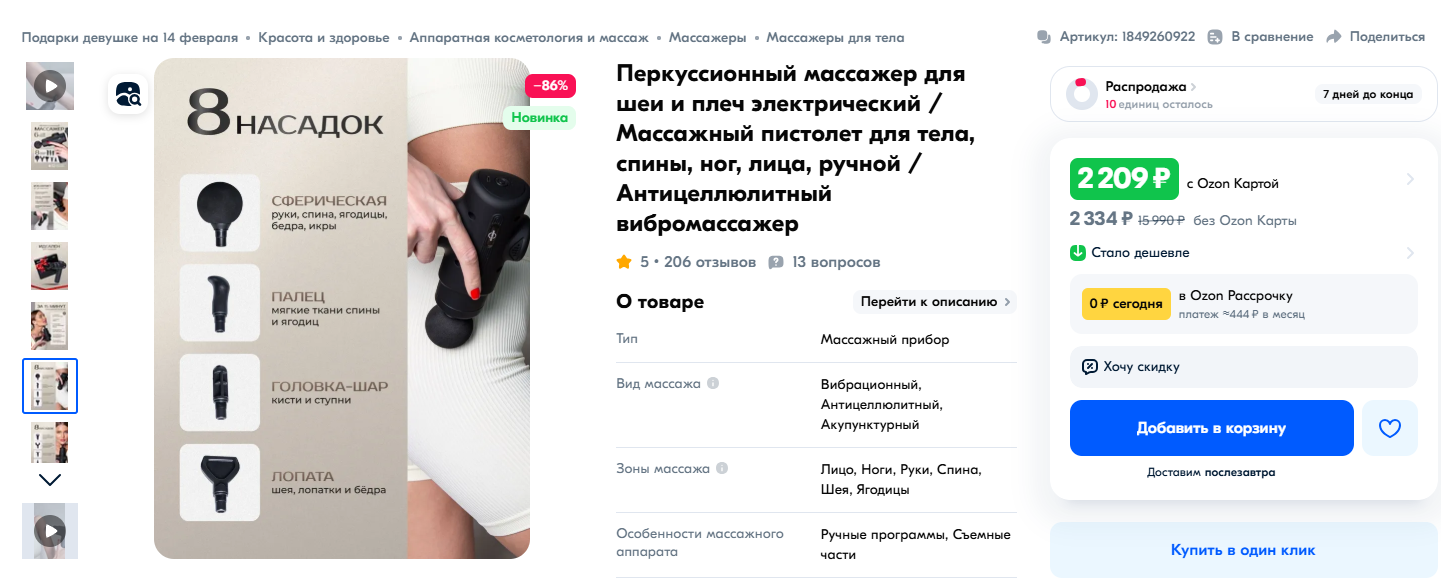This screenshot has width=1441, height=580.
Task: Show more thumbnails with down chevron
Action: point(50,479)
